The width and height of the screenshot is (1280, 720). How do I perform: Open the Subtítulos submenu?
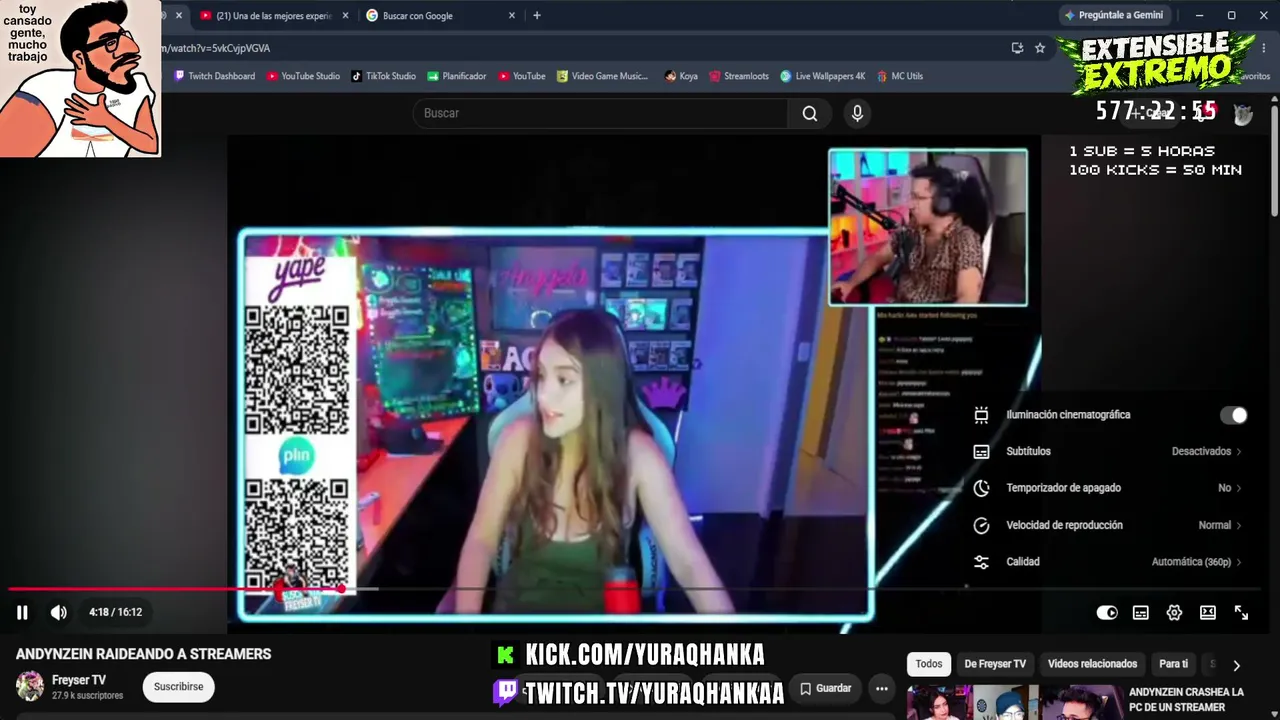click(x=1110, y=451)
